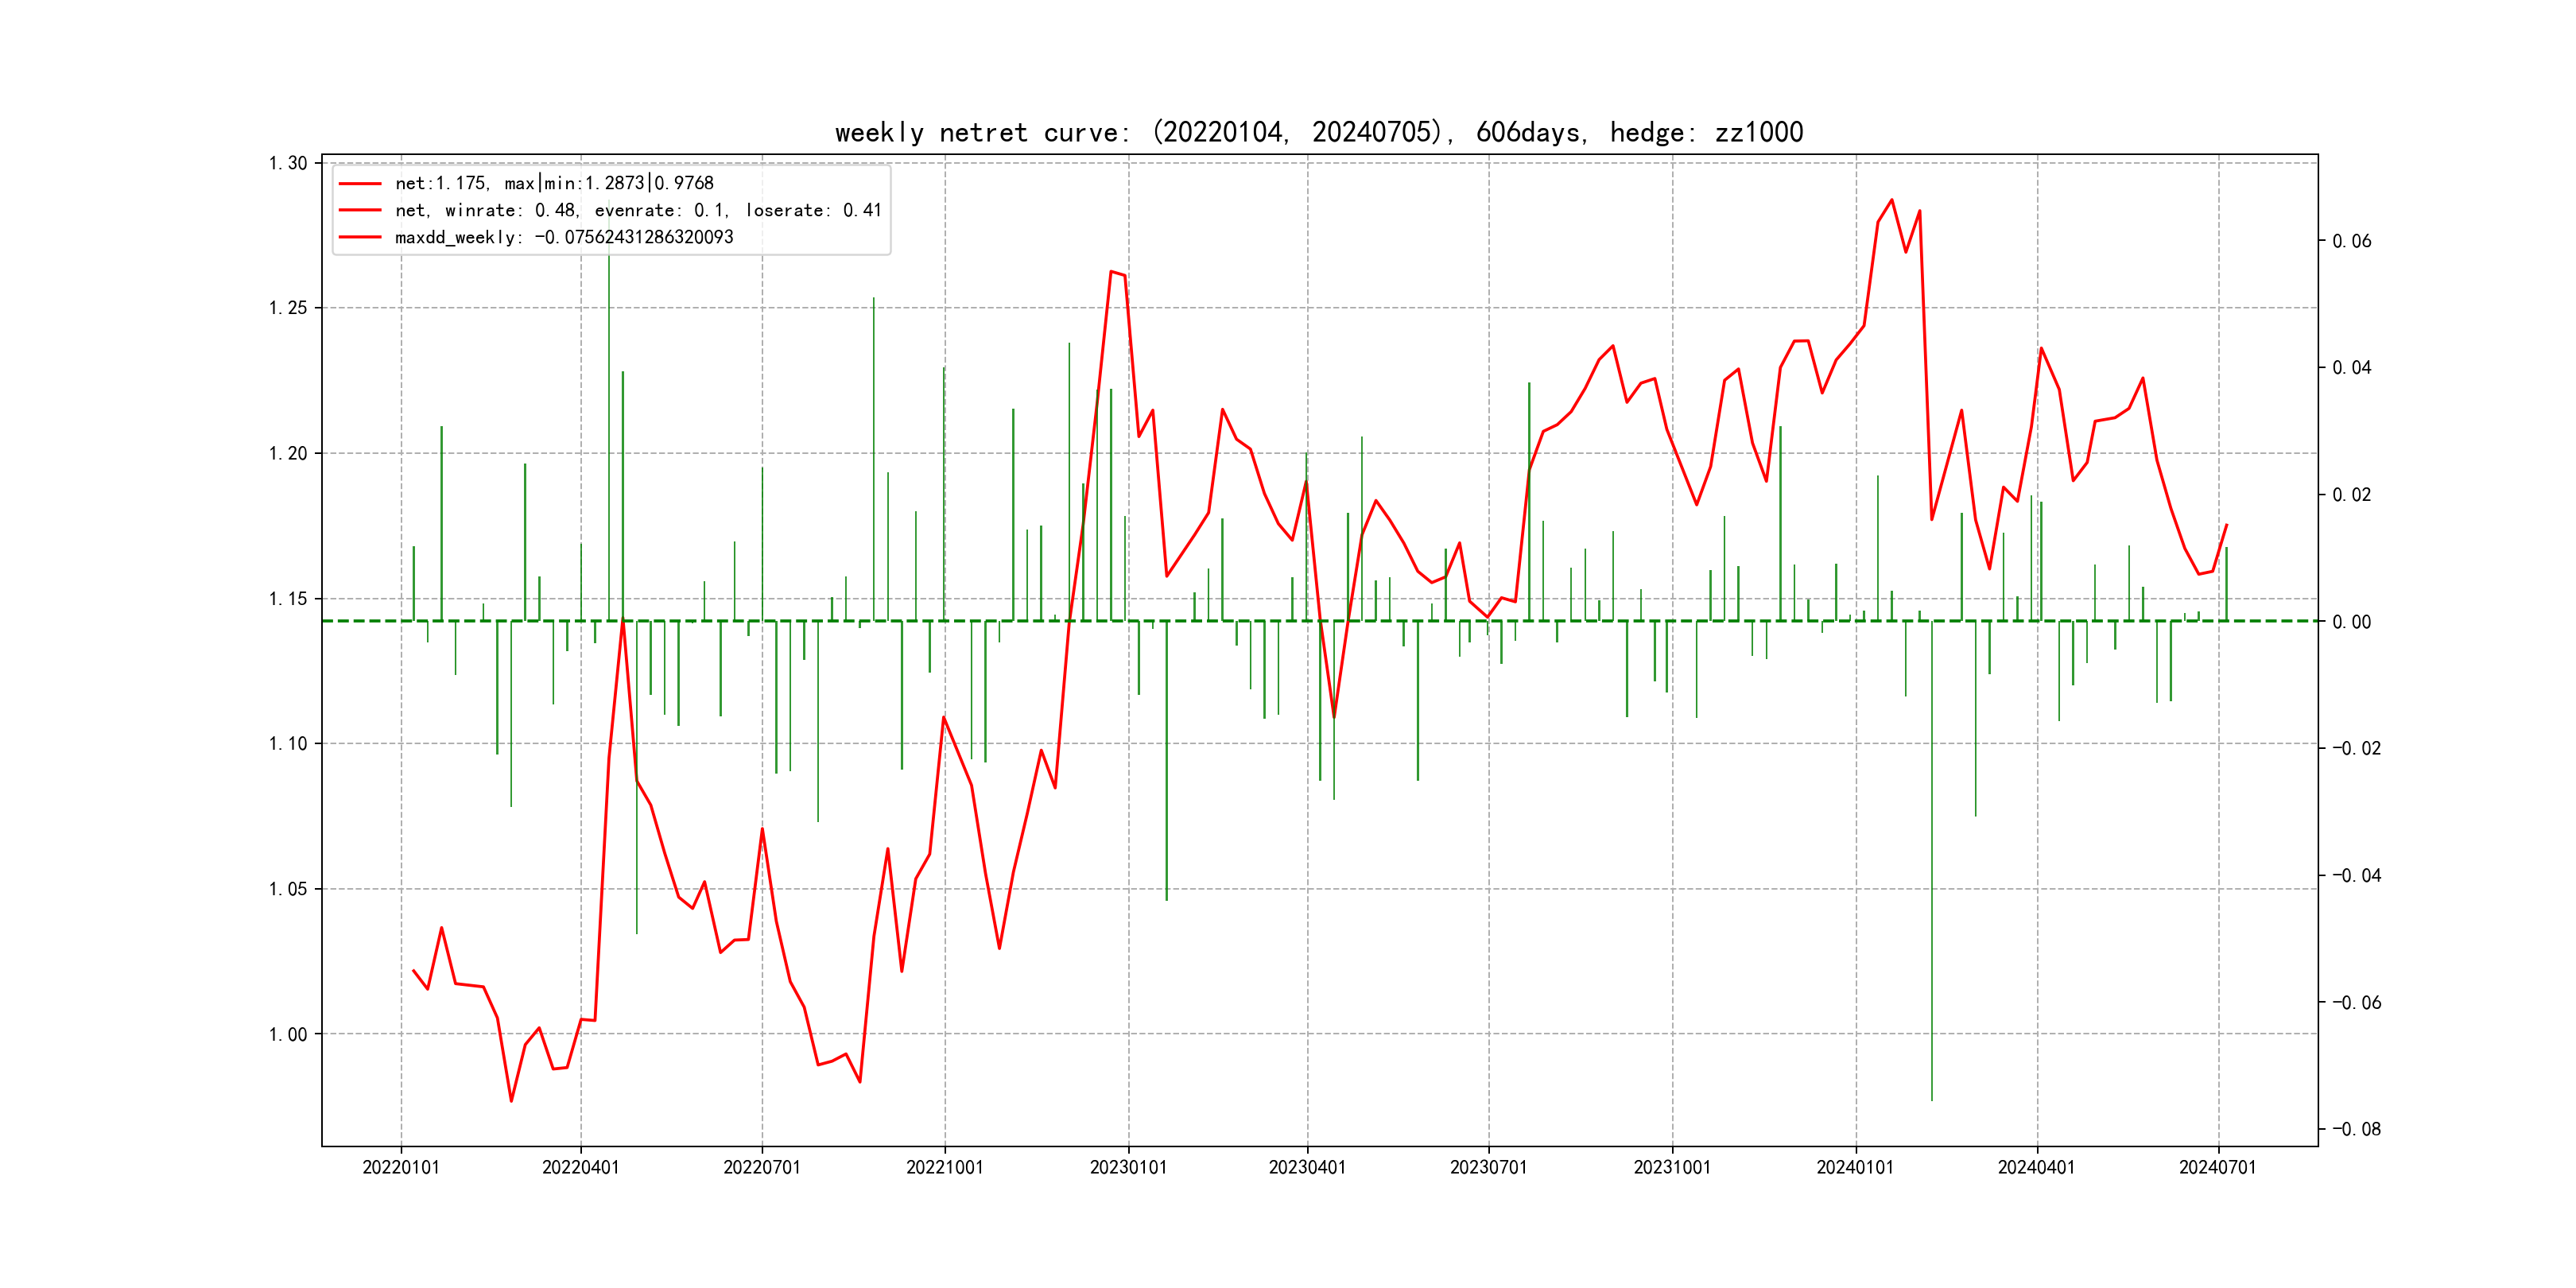The height and width of the screenshot is (1288, 2576).
Task: Click the 1.15 left axis label
Action: 288,599
